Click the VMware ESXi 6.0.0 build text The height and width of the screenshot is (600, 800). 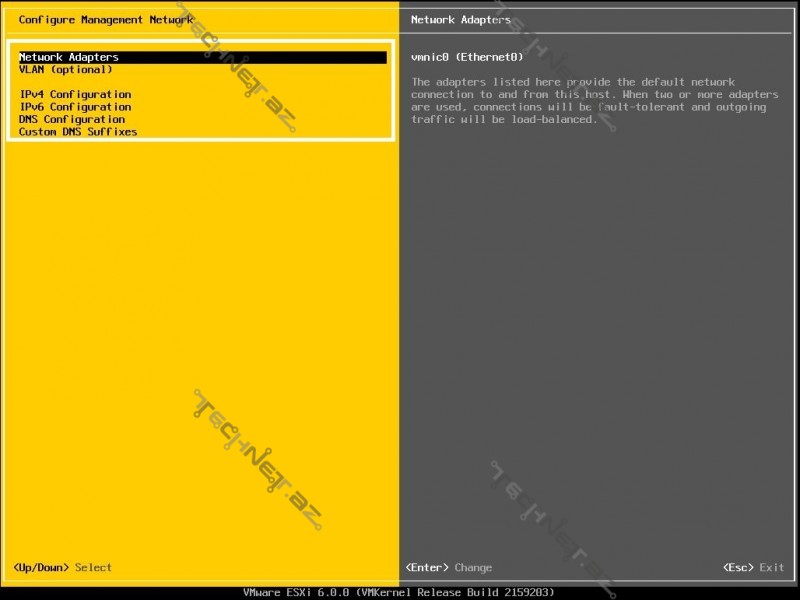click(x=398, y=592)
